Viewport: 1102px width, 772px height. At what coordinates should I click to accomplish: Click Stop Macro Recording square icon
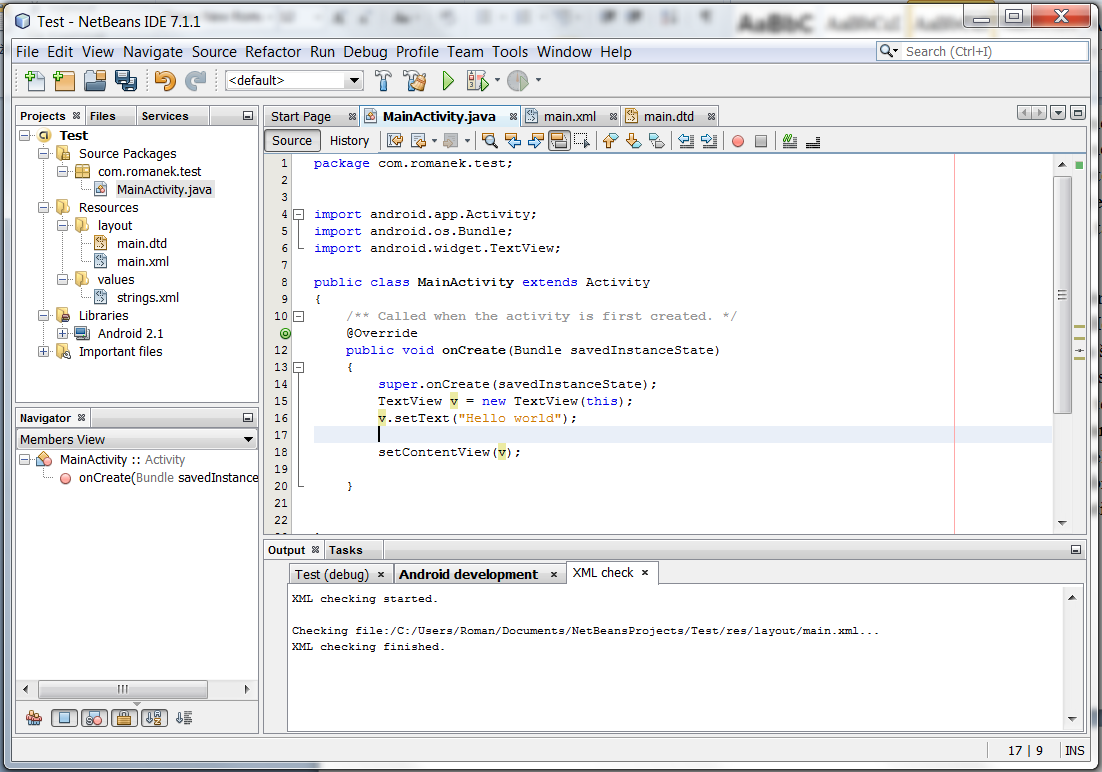pos(760,141)
